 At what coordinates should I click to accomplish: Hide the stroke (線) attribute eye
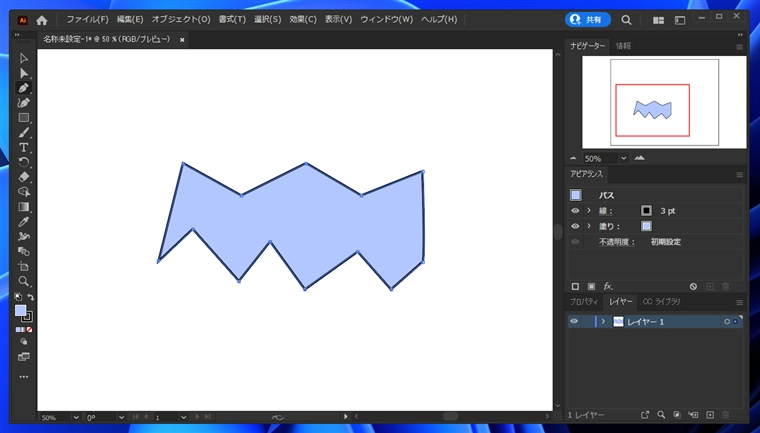(x=575, y=211)
